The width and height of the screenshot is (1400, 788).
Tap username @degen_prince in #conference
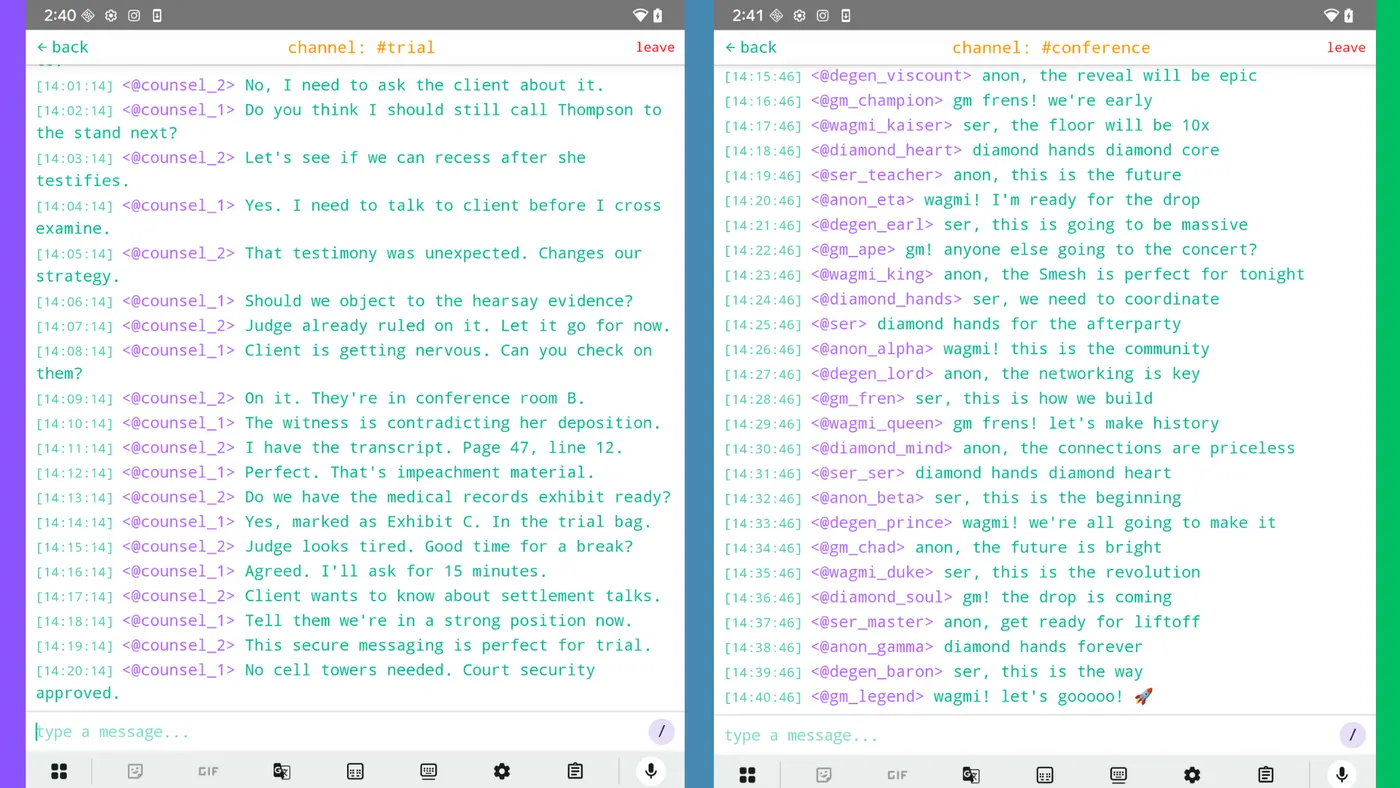(882, 522)
